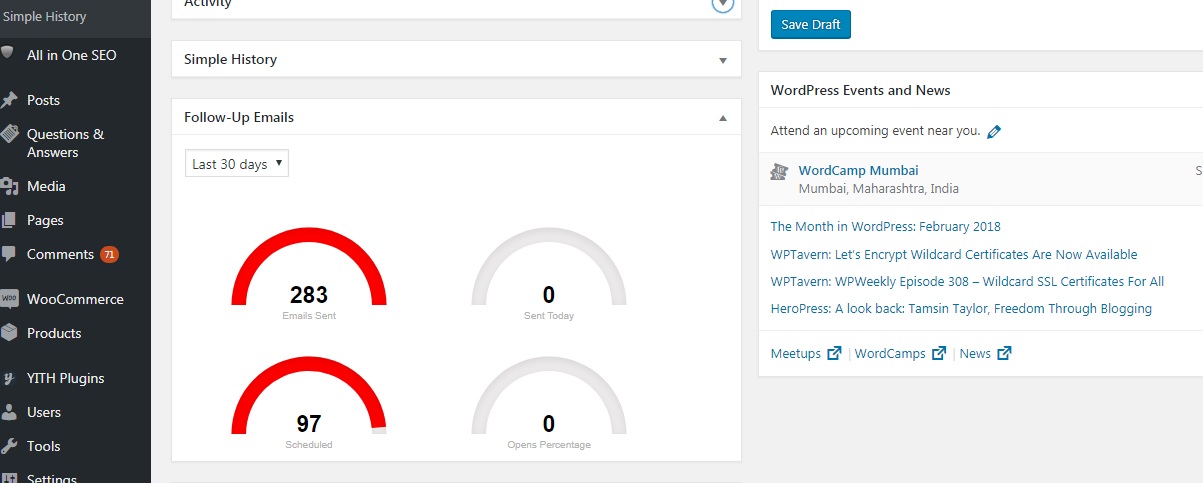Open YITH Plugins menu
The height and width of the screenshot is (483, 1203).
65,378
